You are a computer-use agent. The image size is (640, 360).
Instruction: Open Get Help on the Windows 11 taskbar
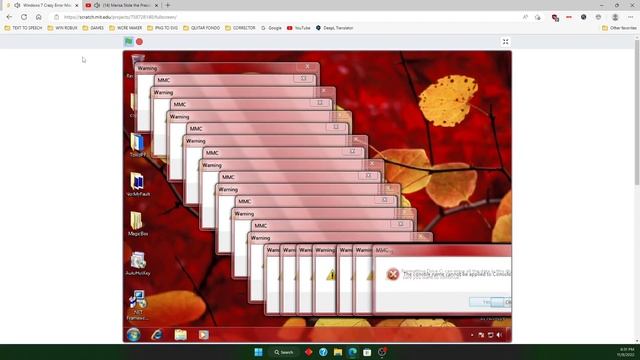(323, 352)
